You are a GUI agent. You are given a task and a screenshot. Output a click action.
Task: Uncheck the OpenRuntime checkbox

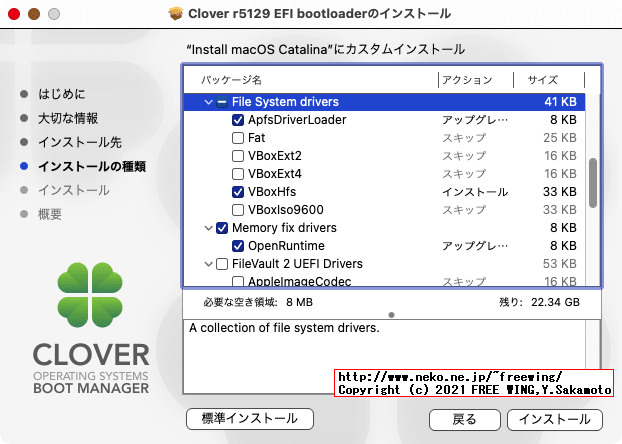[x=238, y=246]
